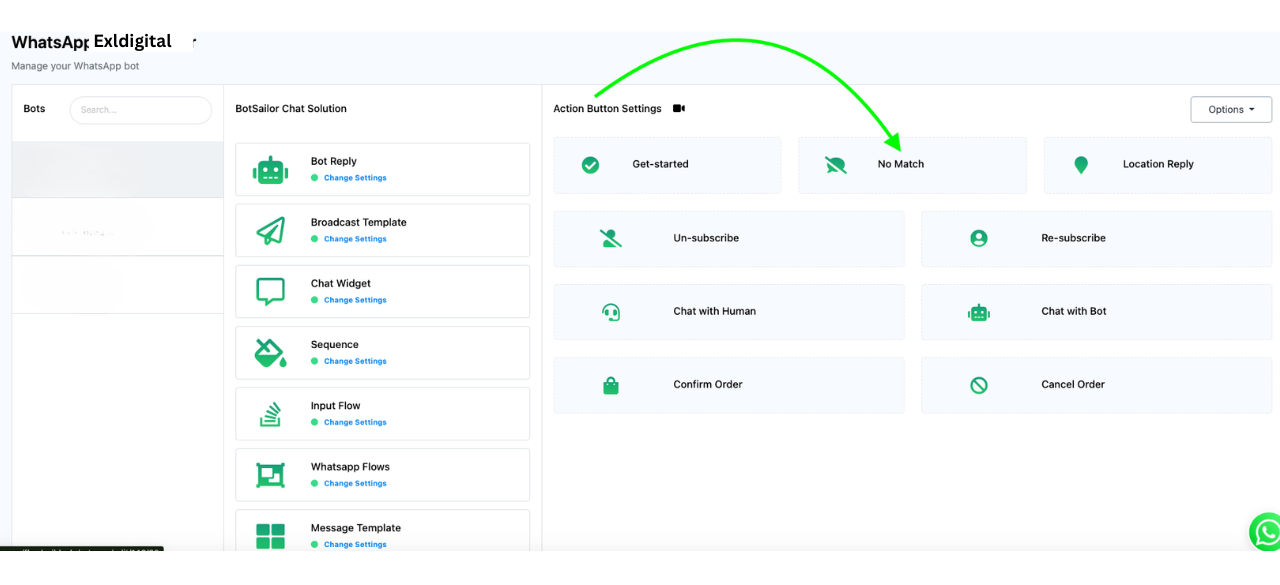Click the Re-subscribe user icon
This screenshot has height=585, width=1280.
[x=979, y=238]
